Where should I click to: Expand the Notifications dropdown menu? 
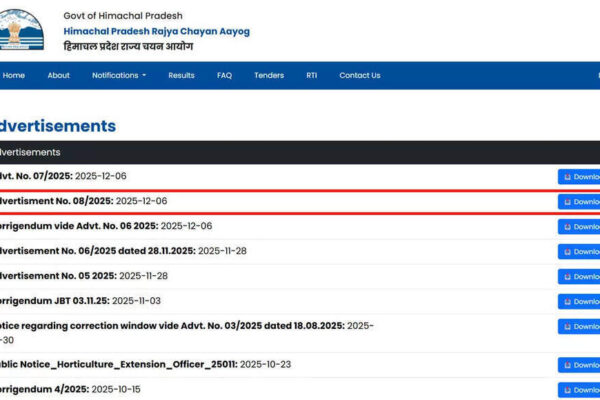pyautogui.click(x=119, y=75)
